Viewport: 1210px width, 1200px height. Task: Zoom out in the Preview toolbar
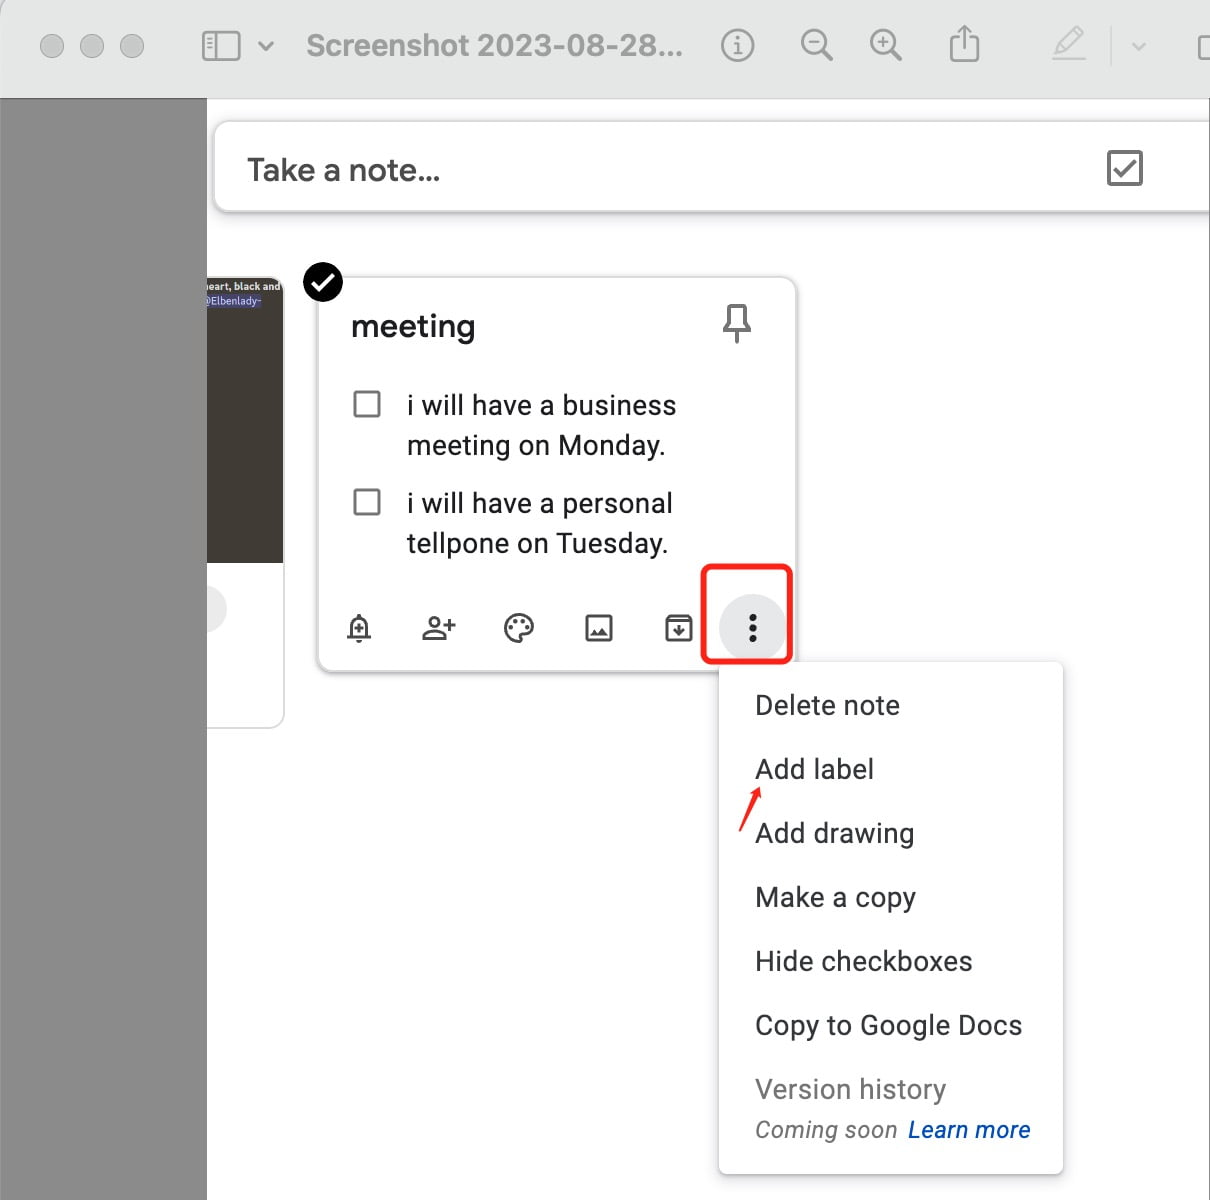pyautogui.click(x=816, y=45)
